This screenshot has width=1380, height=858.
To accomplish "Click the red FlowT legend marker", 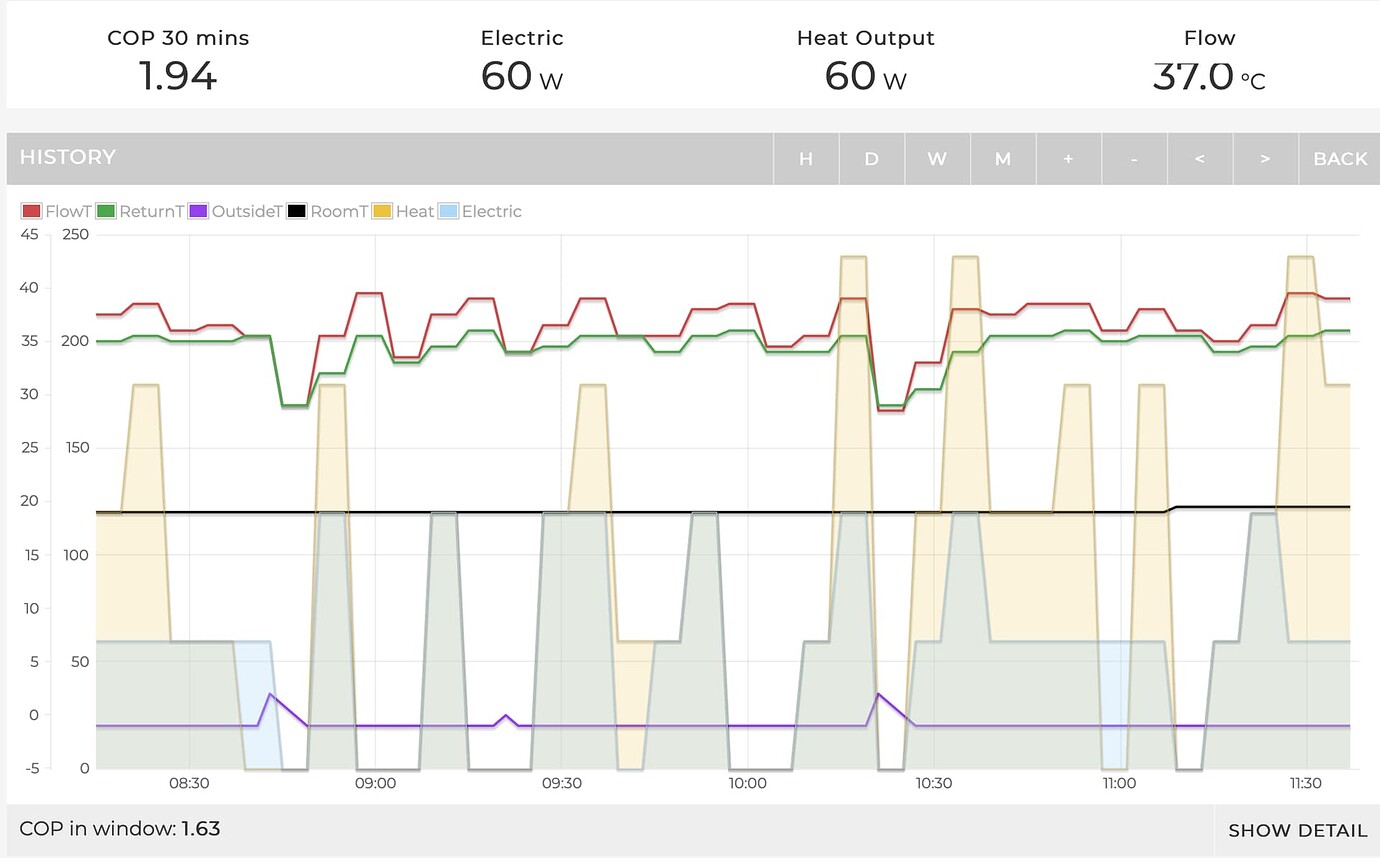I will coord(30,211).
